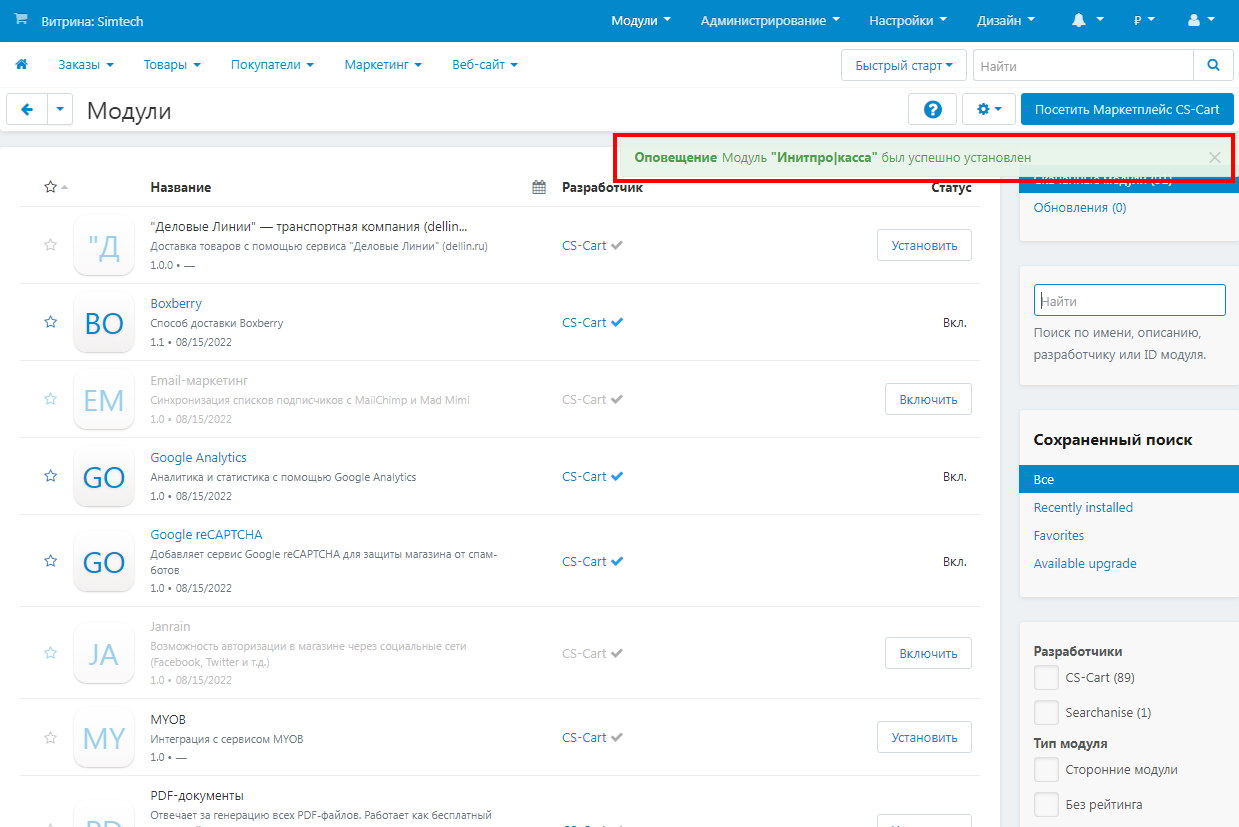1239x827 pixels.
Task: Open the Быстрый старт dropdown
Action: (904, 65)
